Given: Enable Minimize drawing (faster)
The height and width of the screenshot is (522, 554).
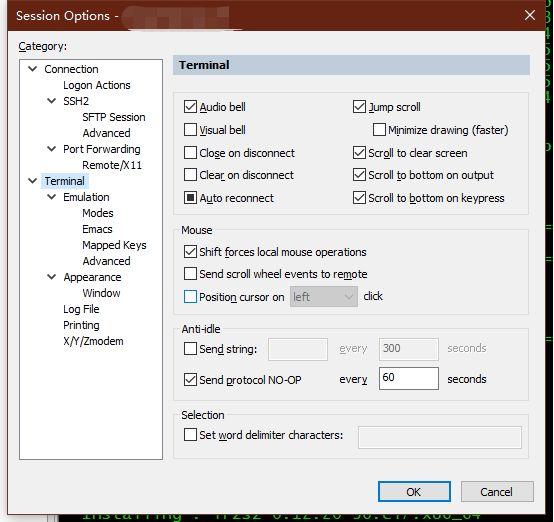Looking at the screenshot, I should (379, 130).
